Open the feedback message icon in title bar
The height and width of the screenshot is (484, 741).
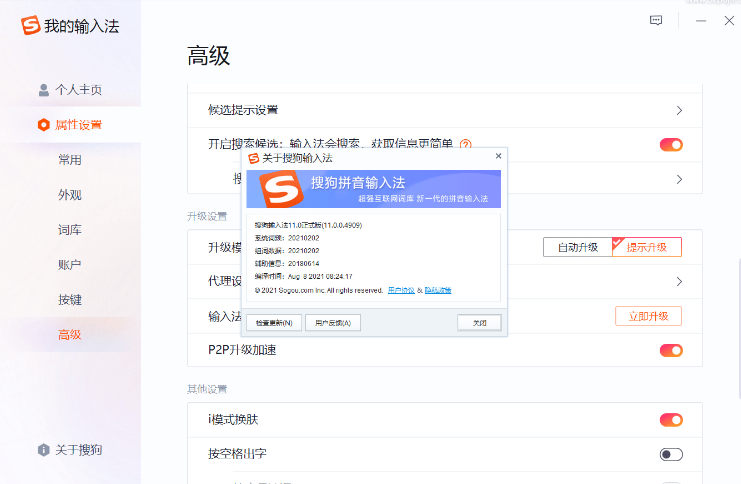click(656, 20)
